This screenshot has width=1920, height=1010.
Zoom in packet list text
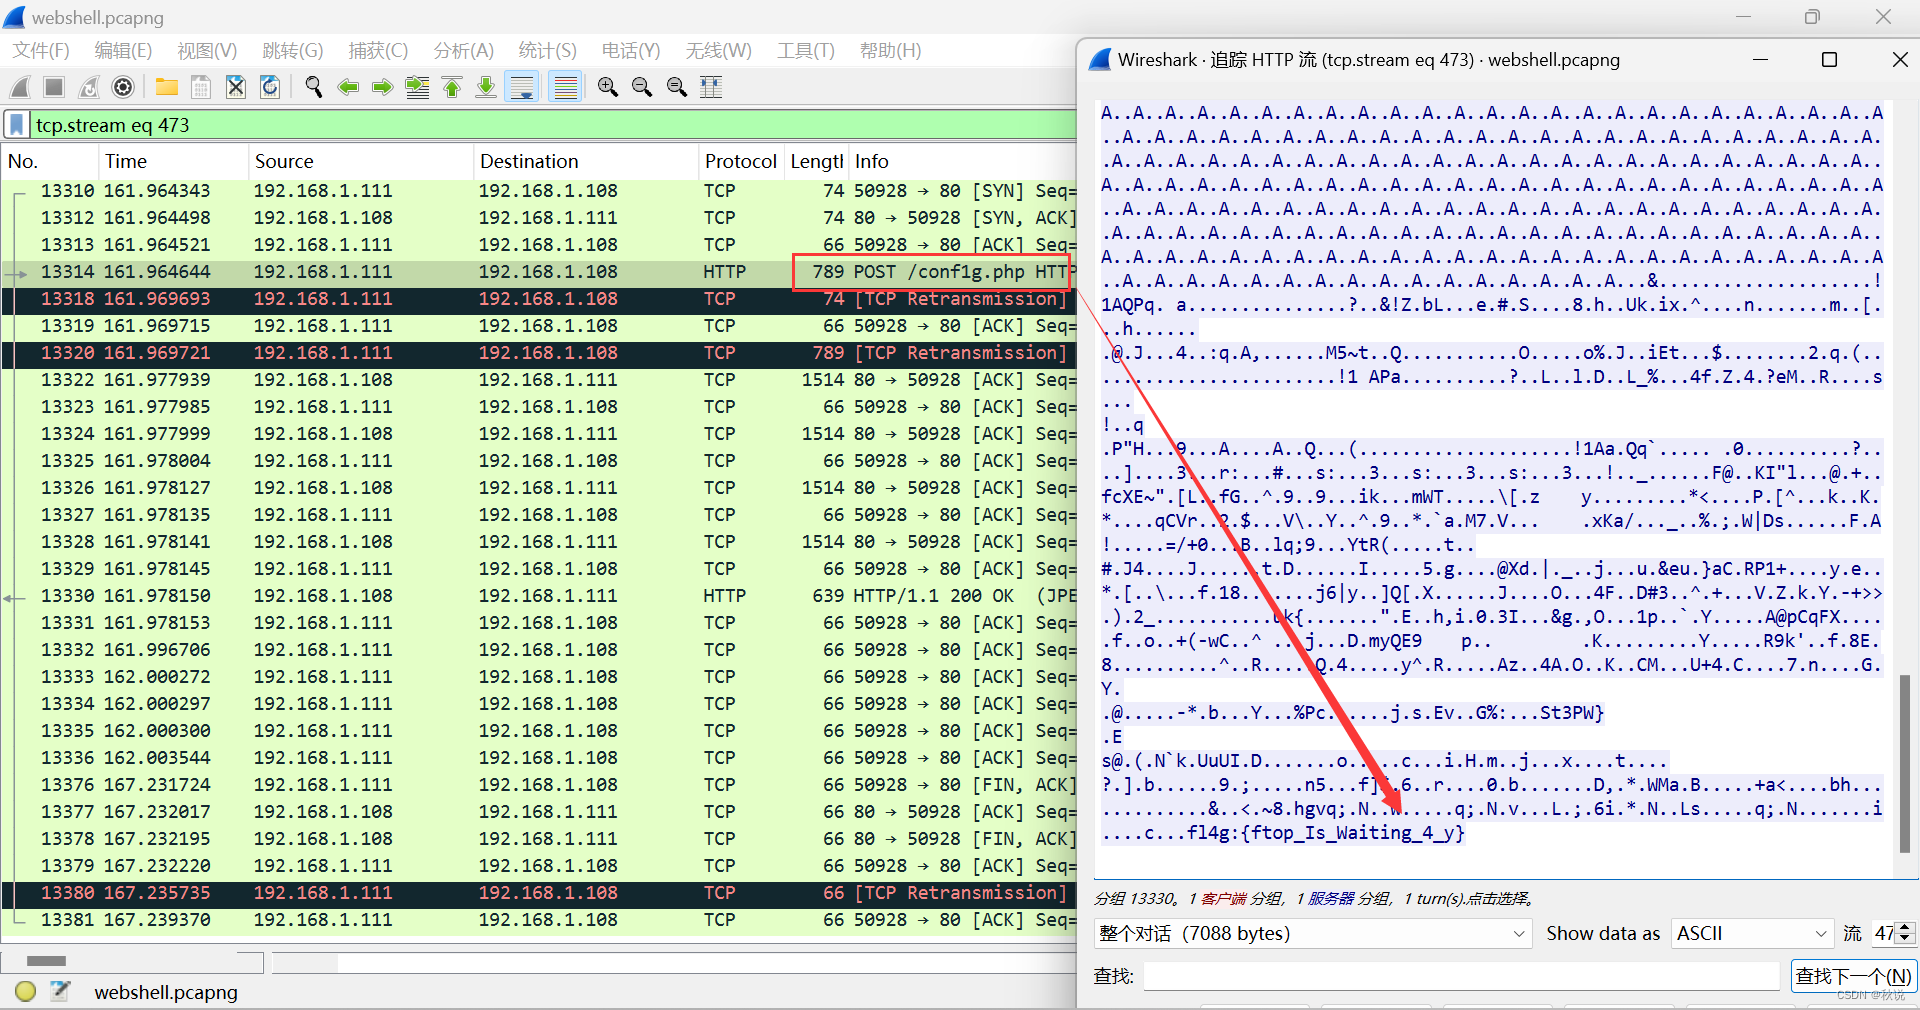click(608, 87)
